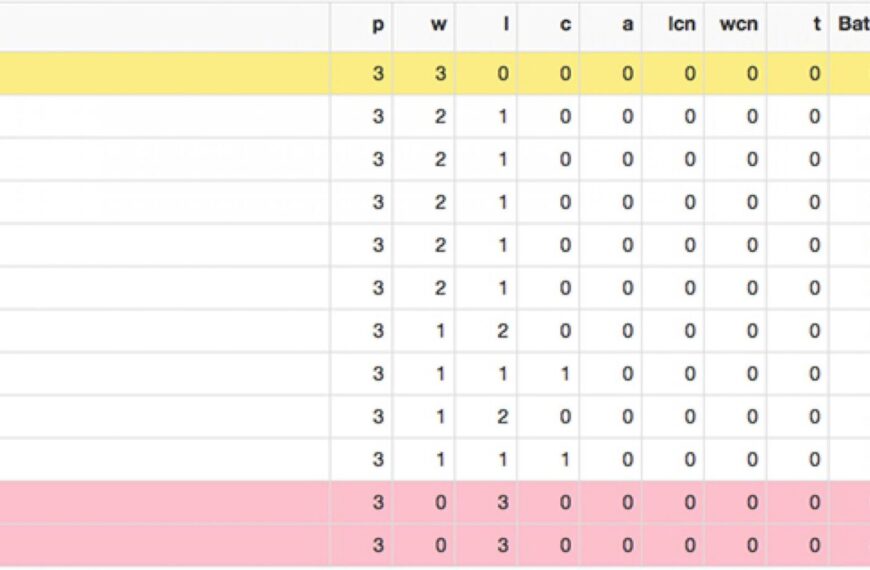Click the 'l' cell in the last pink row
Viewport: 870px width, 570px height.
[502, 546]
